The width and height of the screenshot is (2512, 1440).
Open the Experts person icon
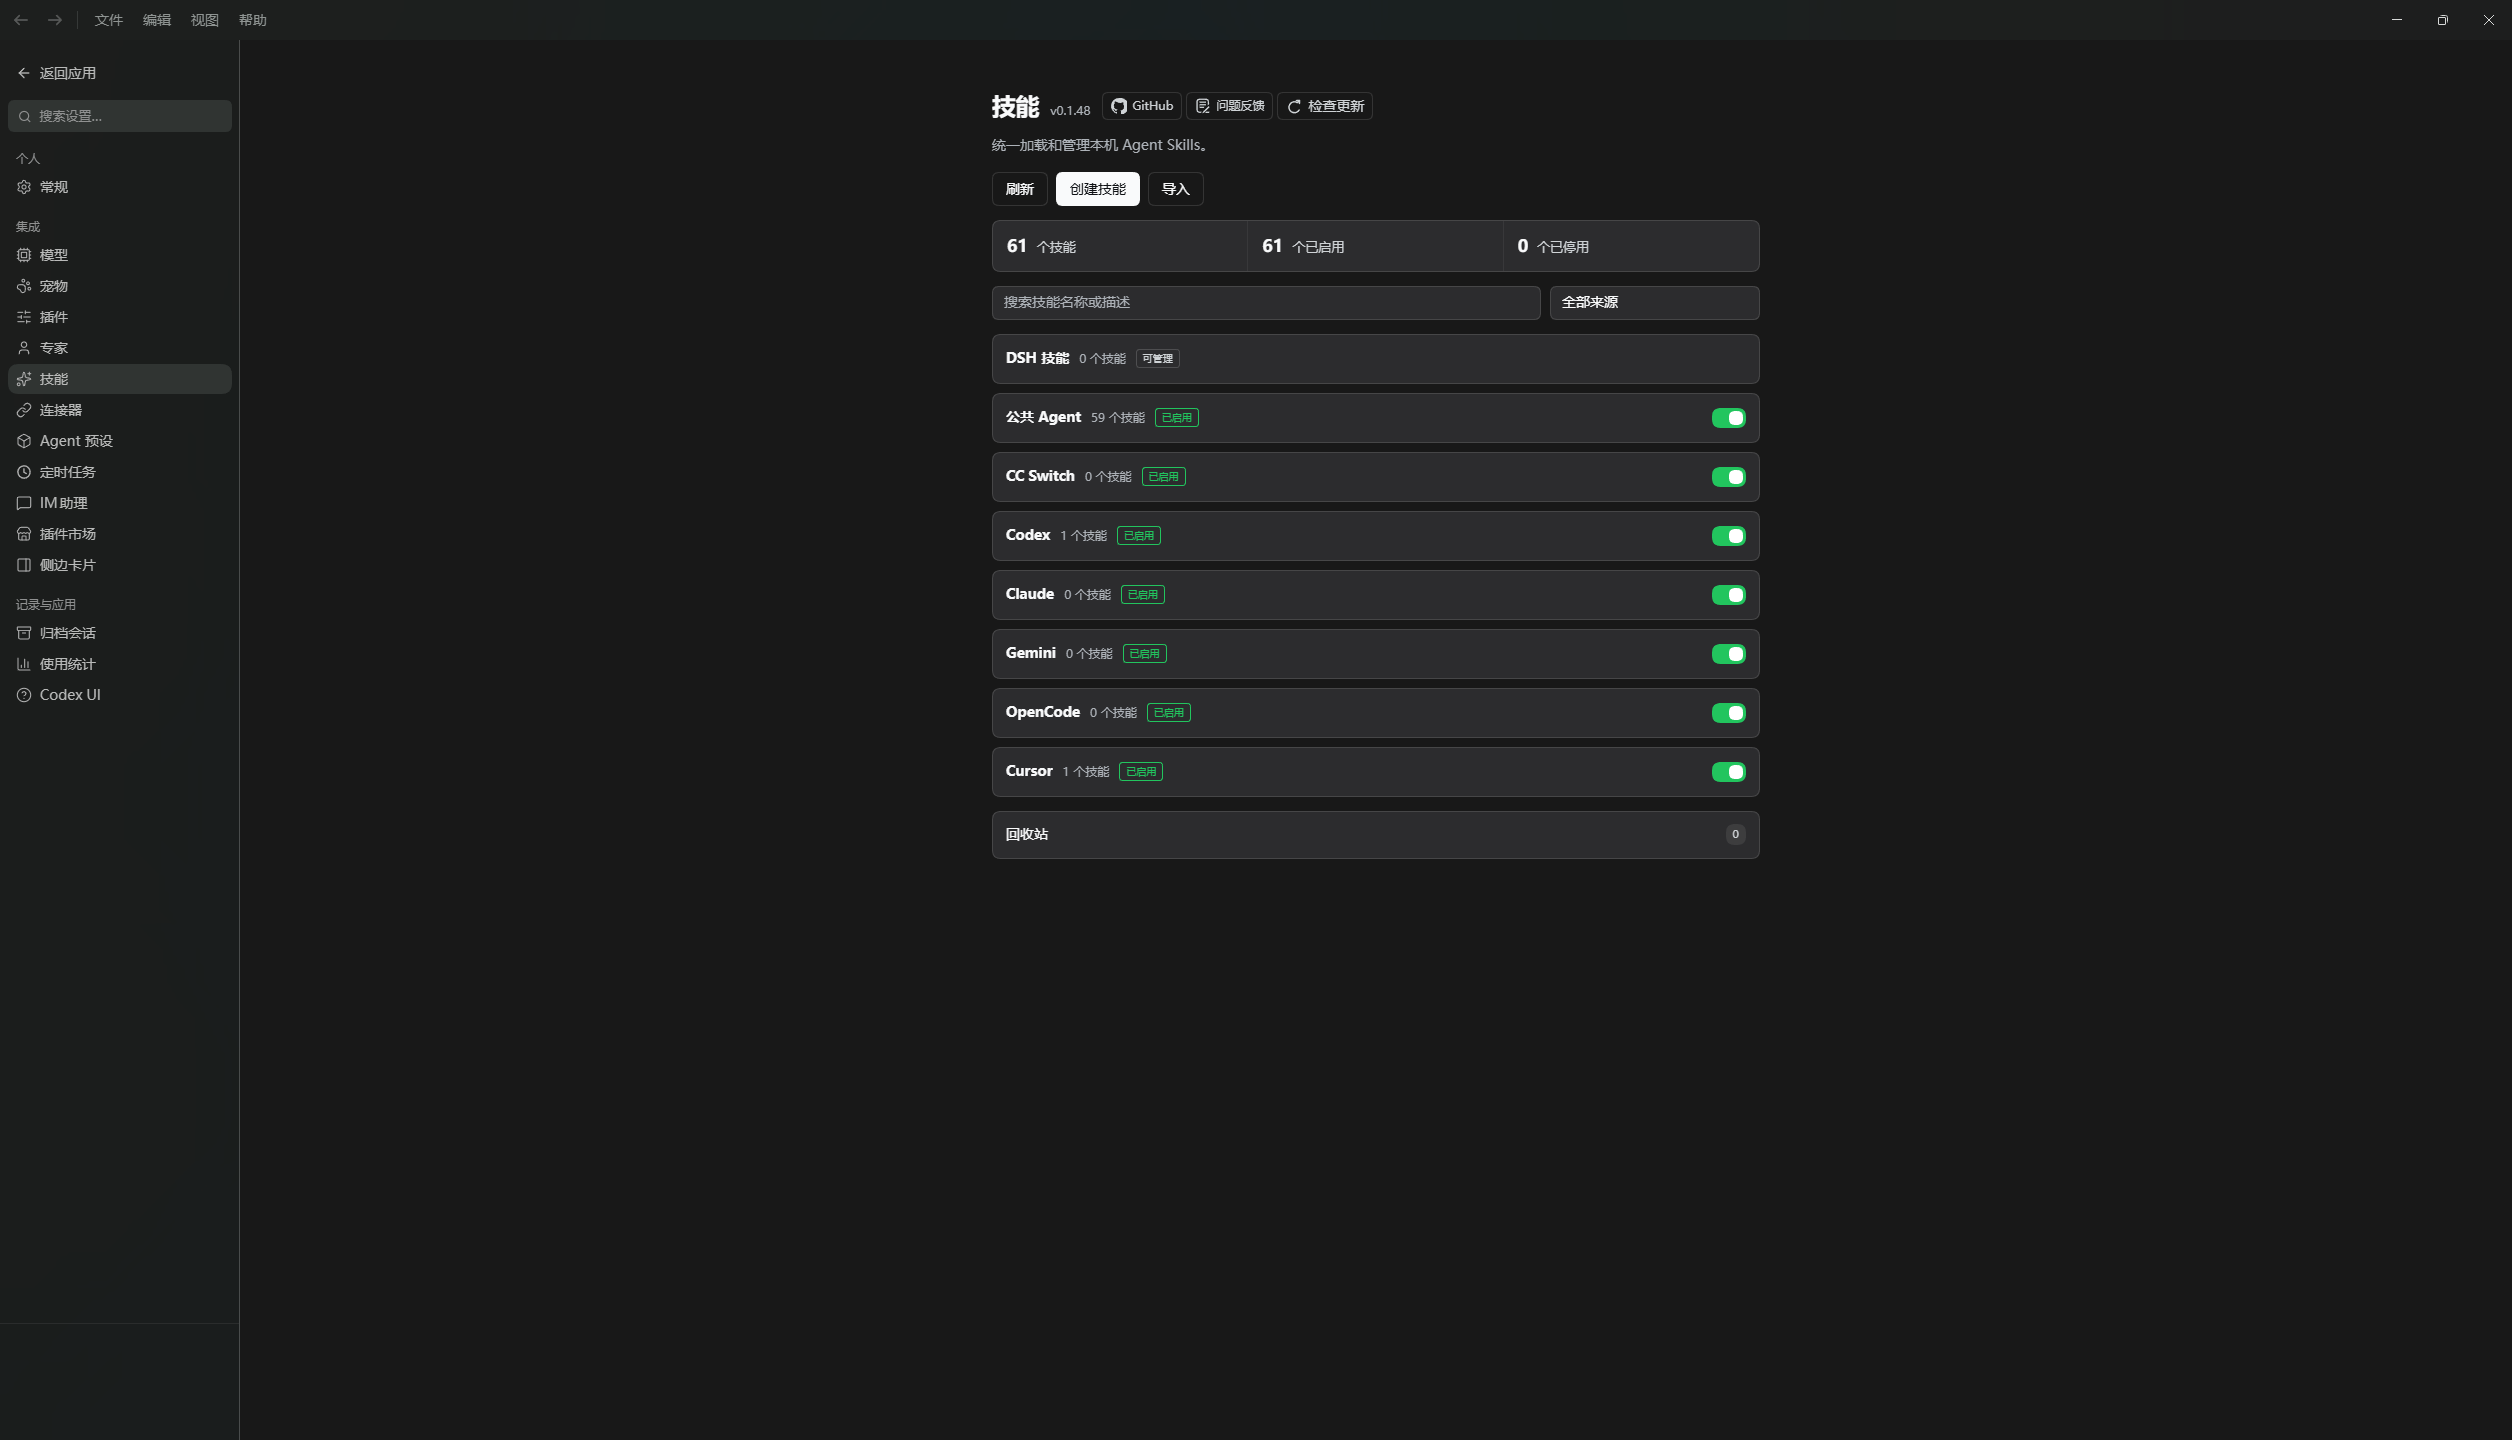pos(24,348)
